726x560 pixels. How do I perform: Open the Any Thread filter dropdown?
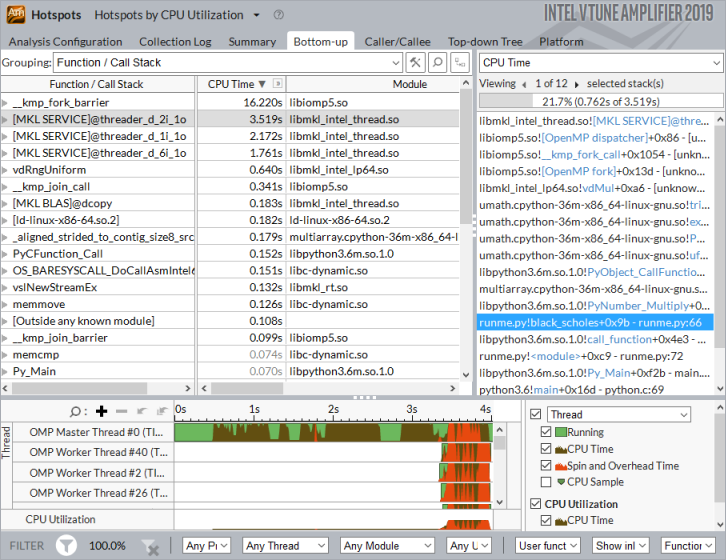click(284, 546)
